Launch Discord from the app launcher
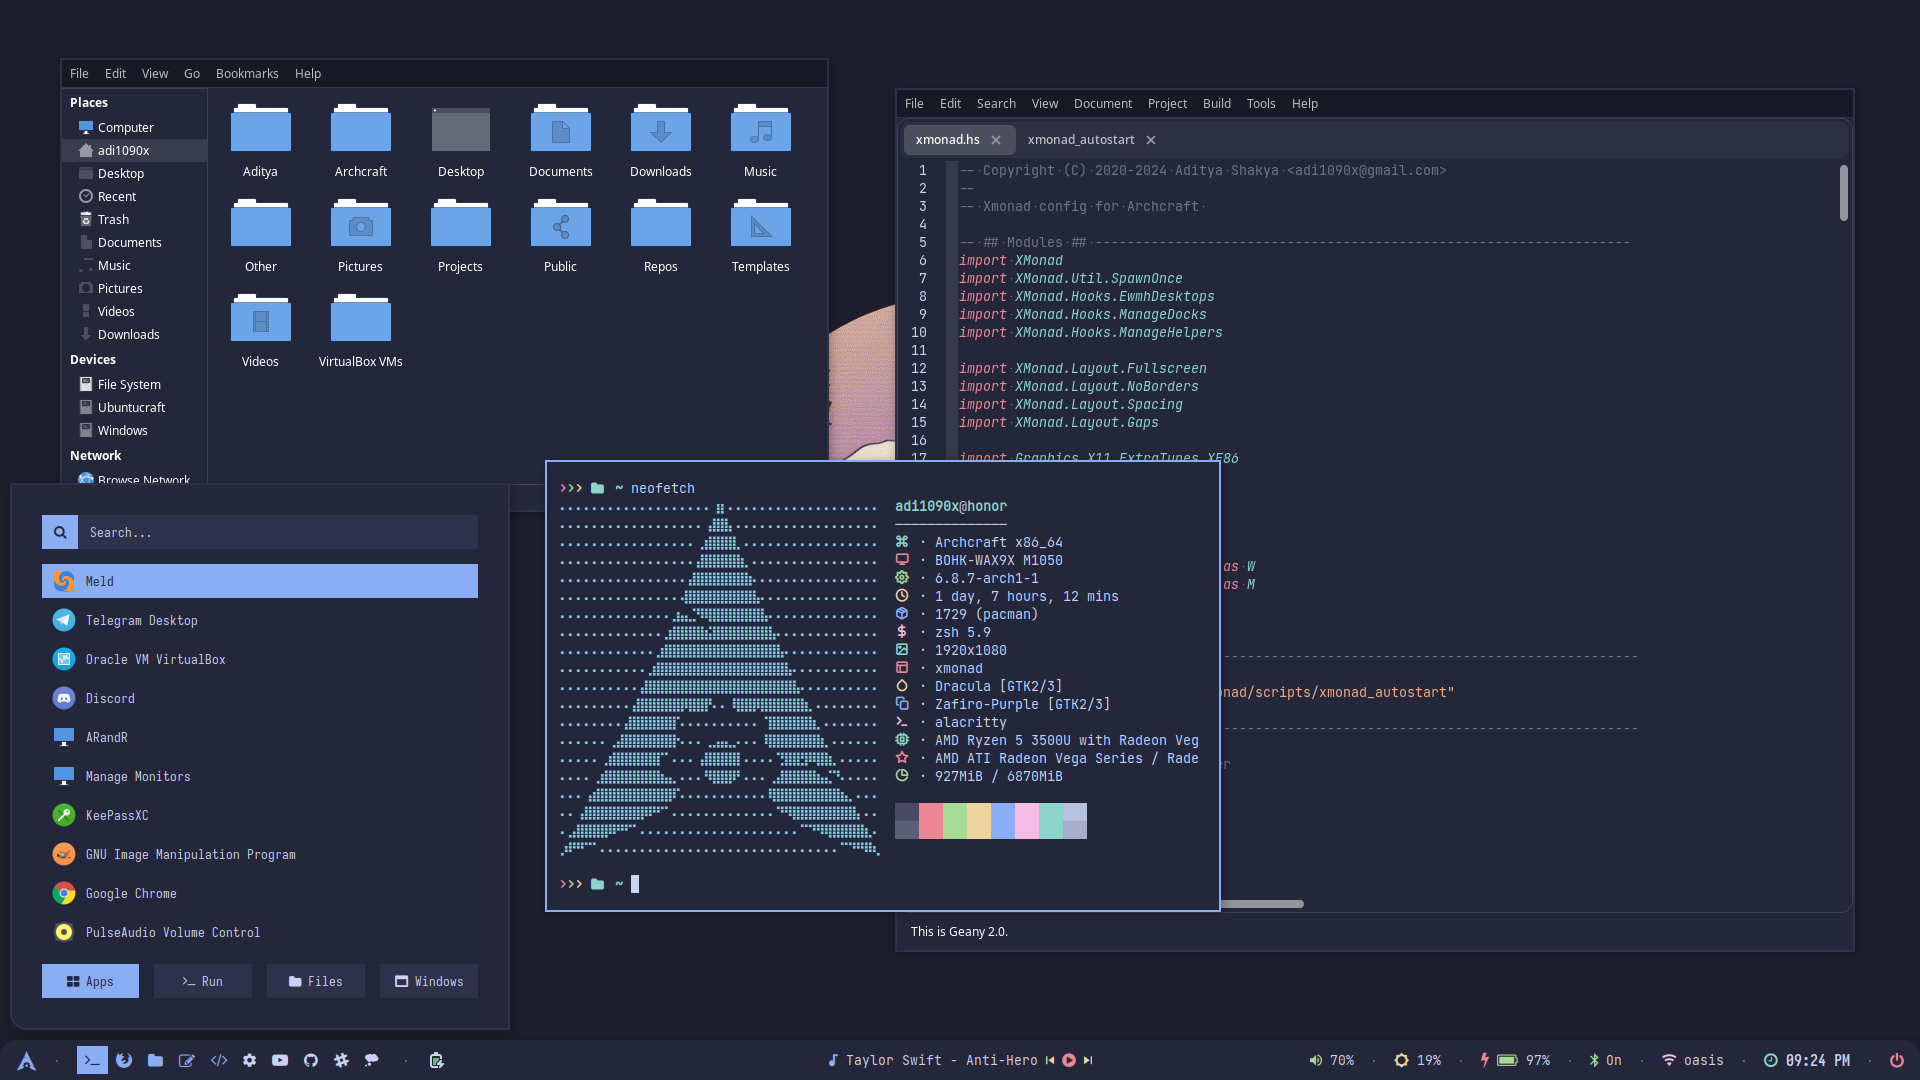 click(110, 698)
